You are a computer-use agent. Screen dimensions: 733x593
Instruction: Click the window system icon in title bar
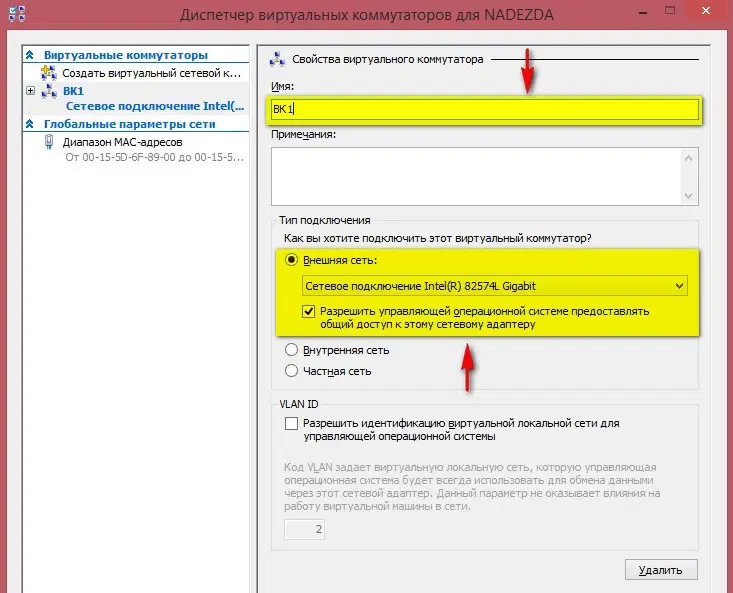17,14
